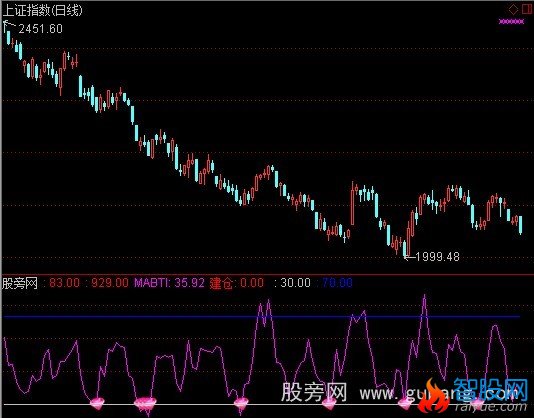Viewport: 534px width, 418px height.
Task: Select the MABTI: 35.92 readout
Action: (169, 283)
